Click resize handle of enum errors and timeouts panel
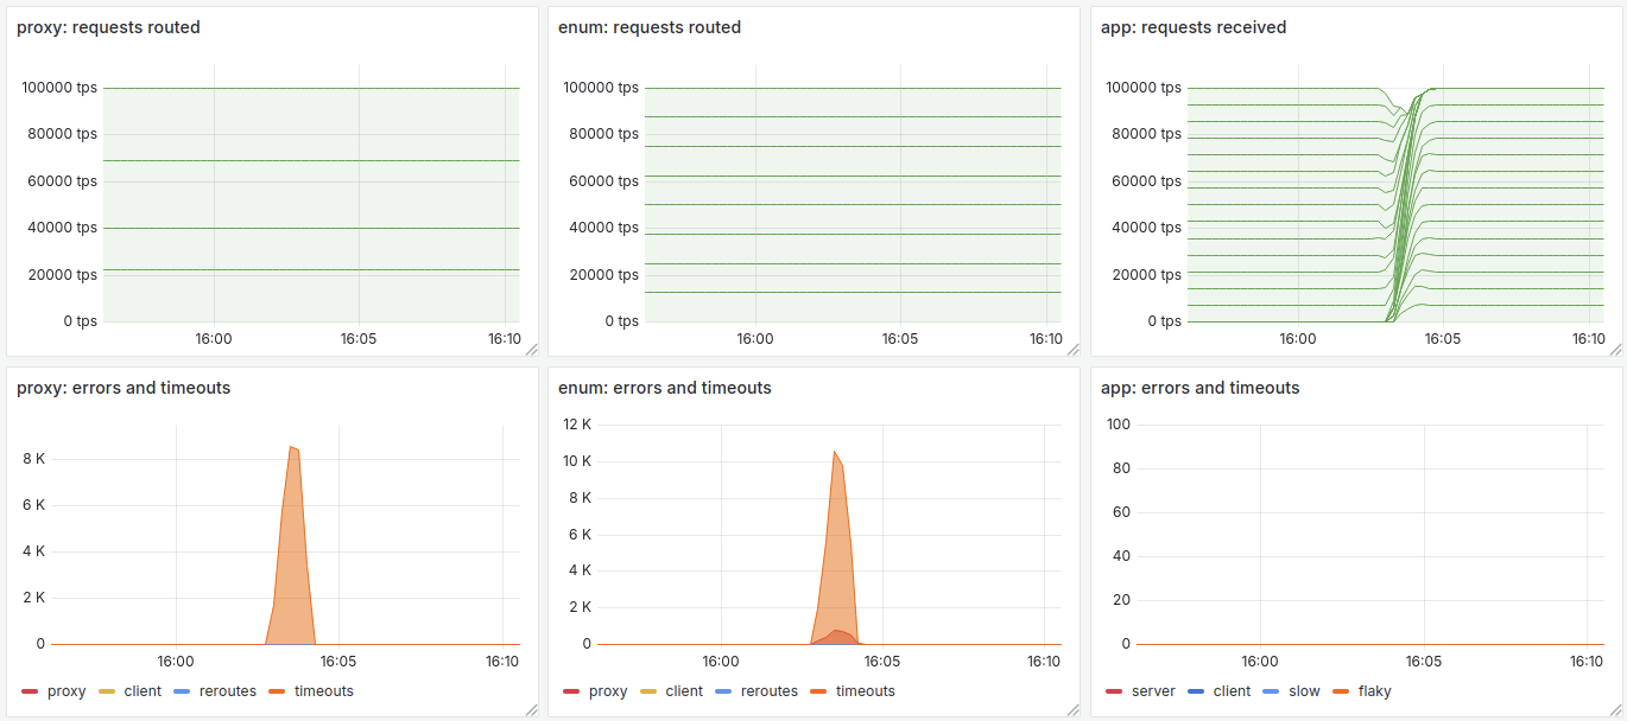 tap(1074, 710)
